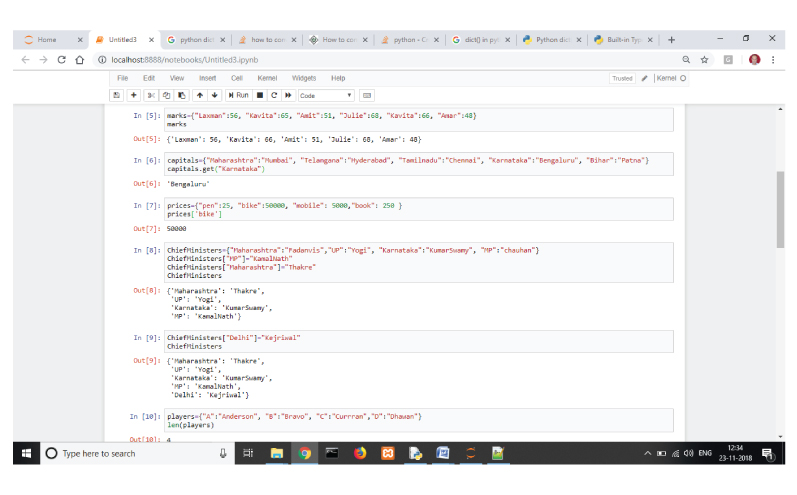Viewport: 797px width, 495px height.
Task: Expand the Insert menu
Action: click(x=207, y=78)
